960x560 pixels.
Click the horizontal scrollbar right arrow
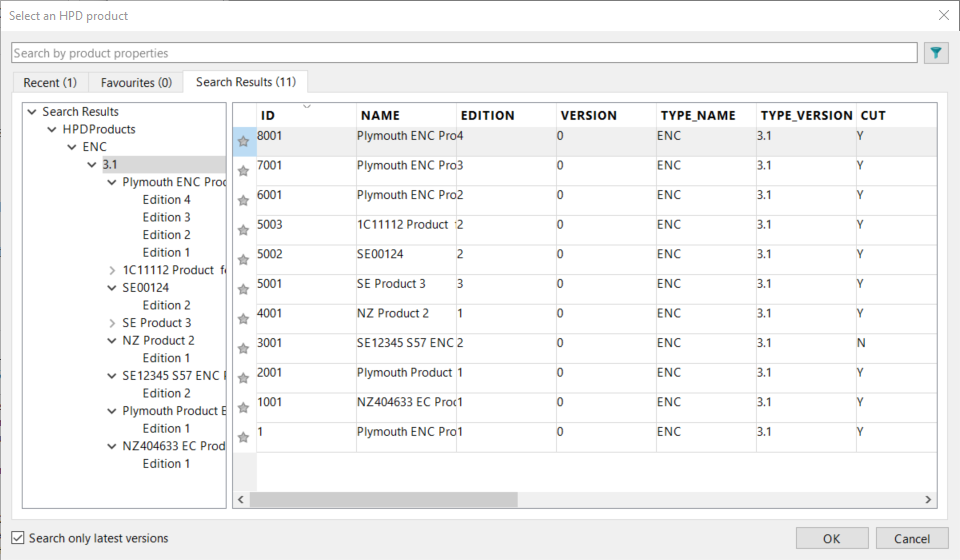tap(928, 499)
